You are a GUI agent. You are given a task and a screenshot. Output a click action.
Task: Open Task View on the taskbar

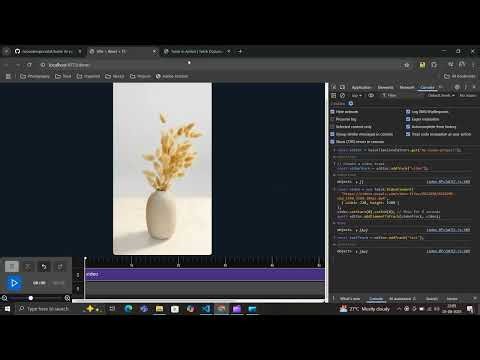coord(112,309)
